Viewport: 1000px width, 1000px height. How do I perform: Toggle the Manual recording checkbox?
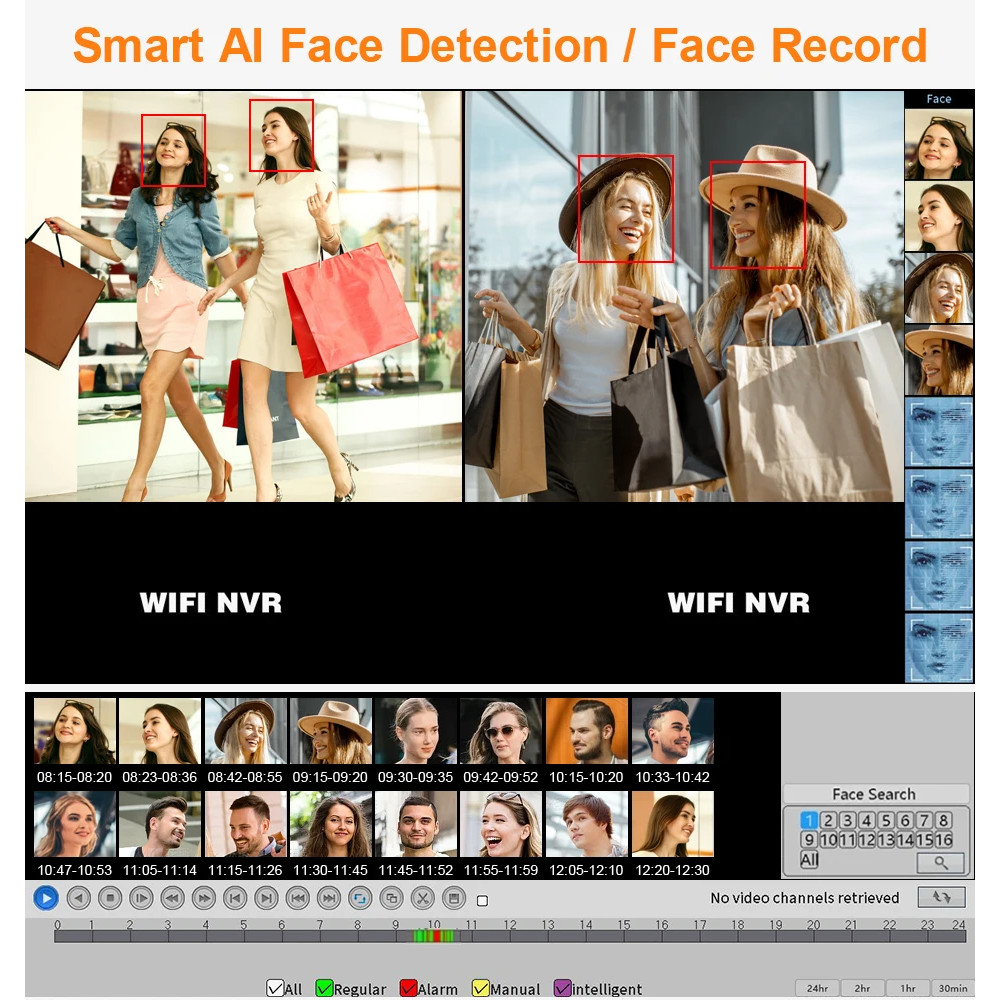[x=481, y=989]
